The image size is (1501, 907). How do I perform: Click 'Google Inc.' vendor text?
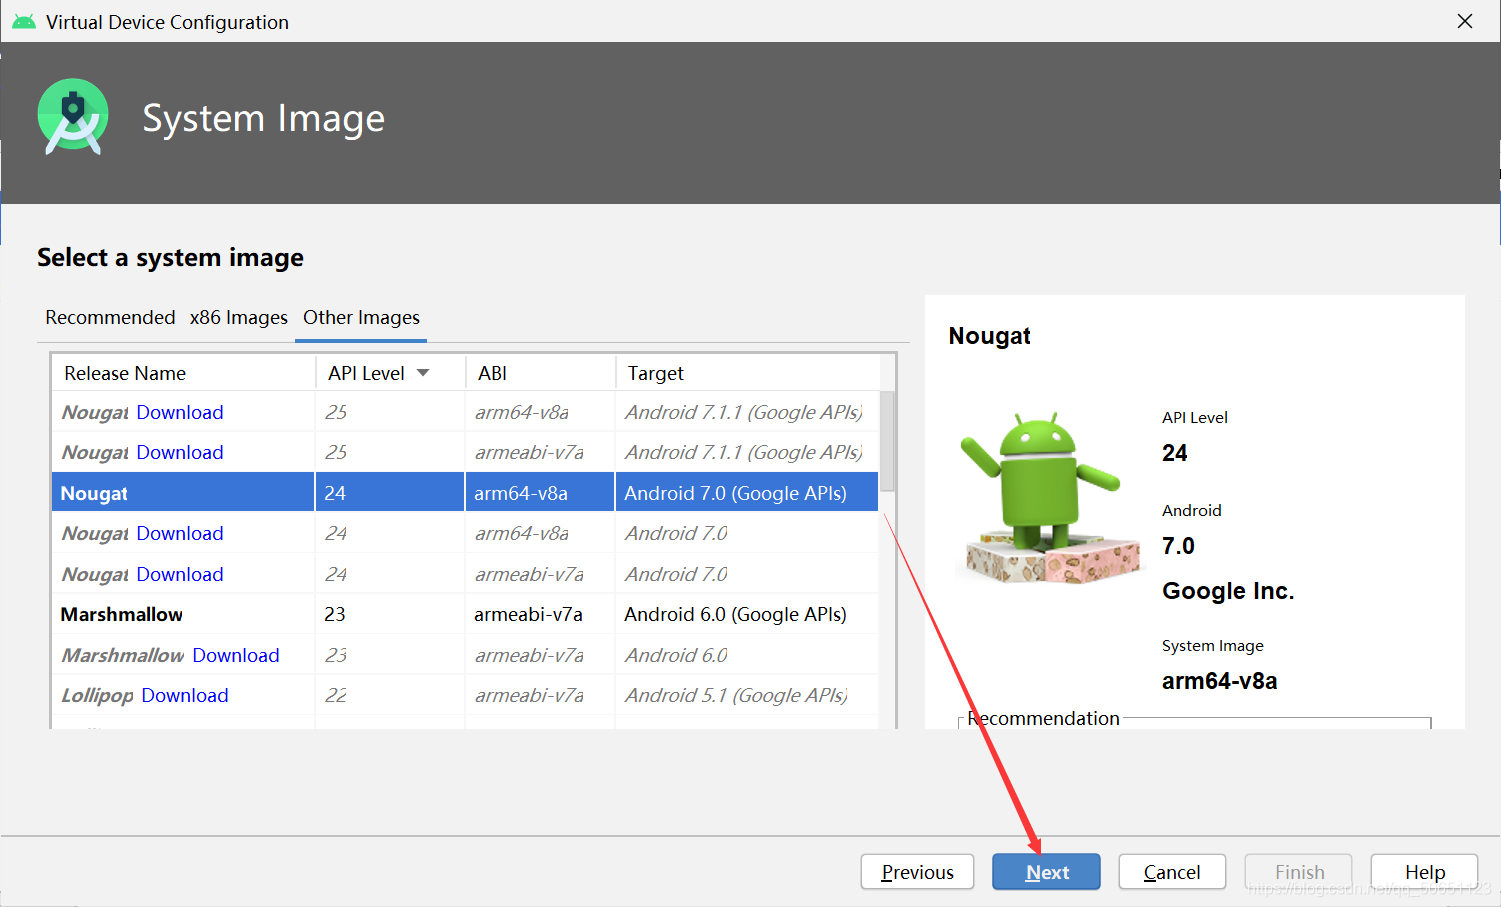[1228, 591]
